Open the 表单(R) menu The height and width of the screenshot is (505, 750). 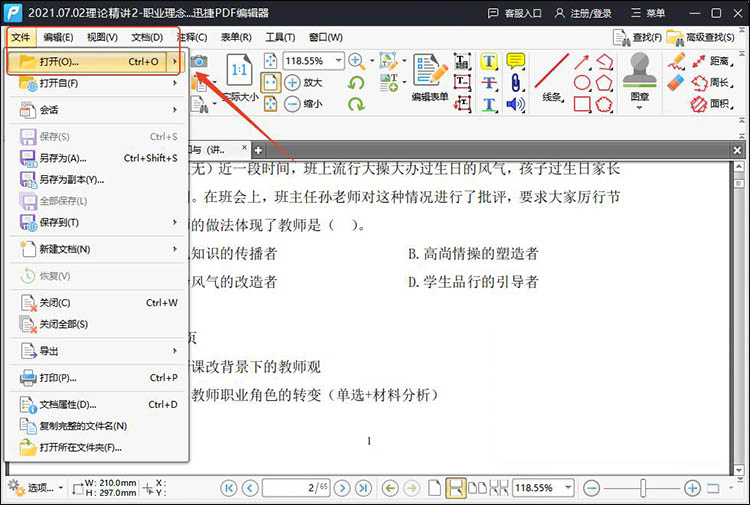[236, 37]
